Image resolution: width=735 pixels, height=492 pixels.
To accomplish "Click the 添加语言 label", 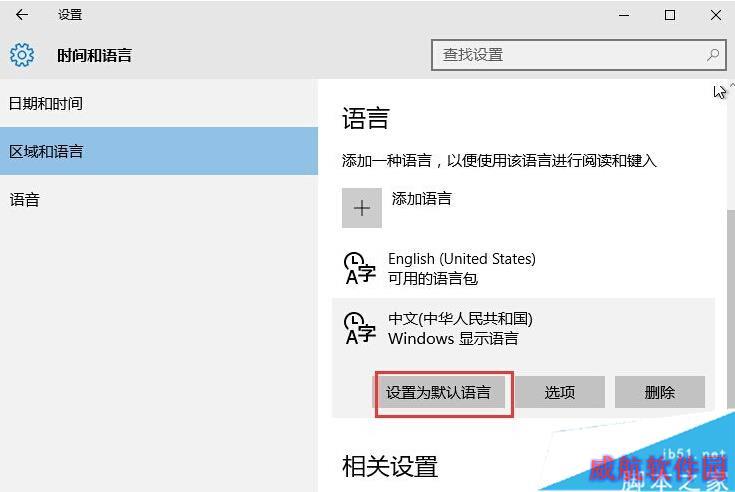I will click(x=421, y=199).
